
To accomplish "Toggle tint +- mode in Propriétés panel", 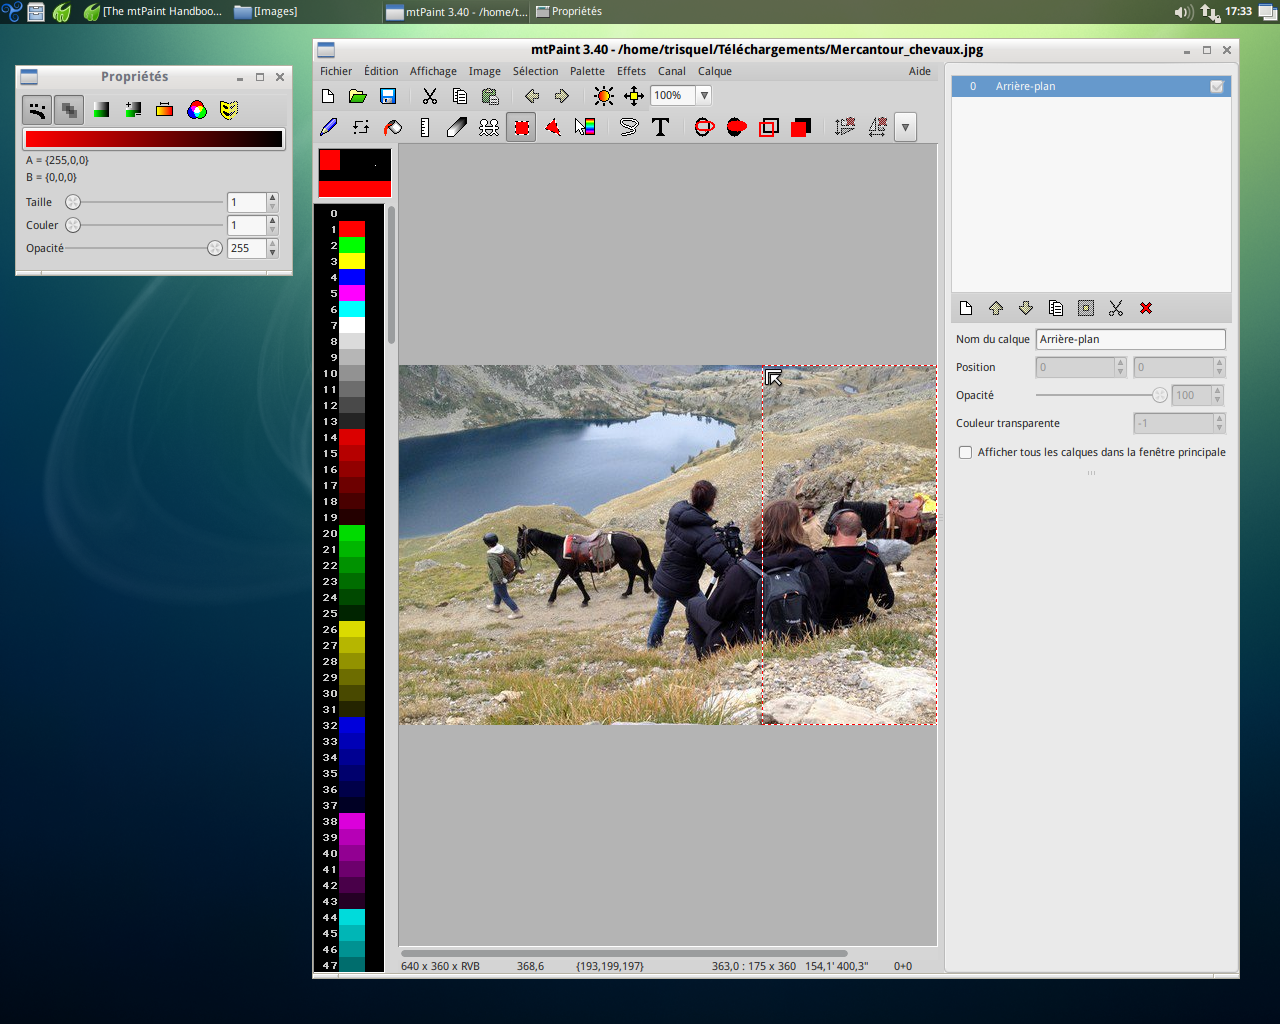I will (133, 110).
